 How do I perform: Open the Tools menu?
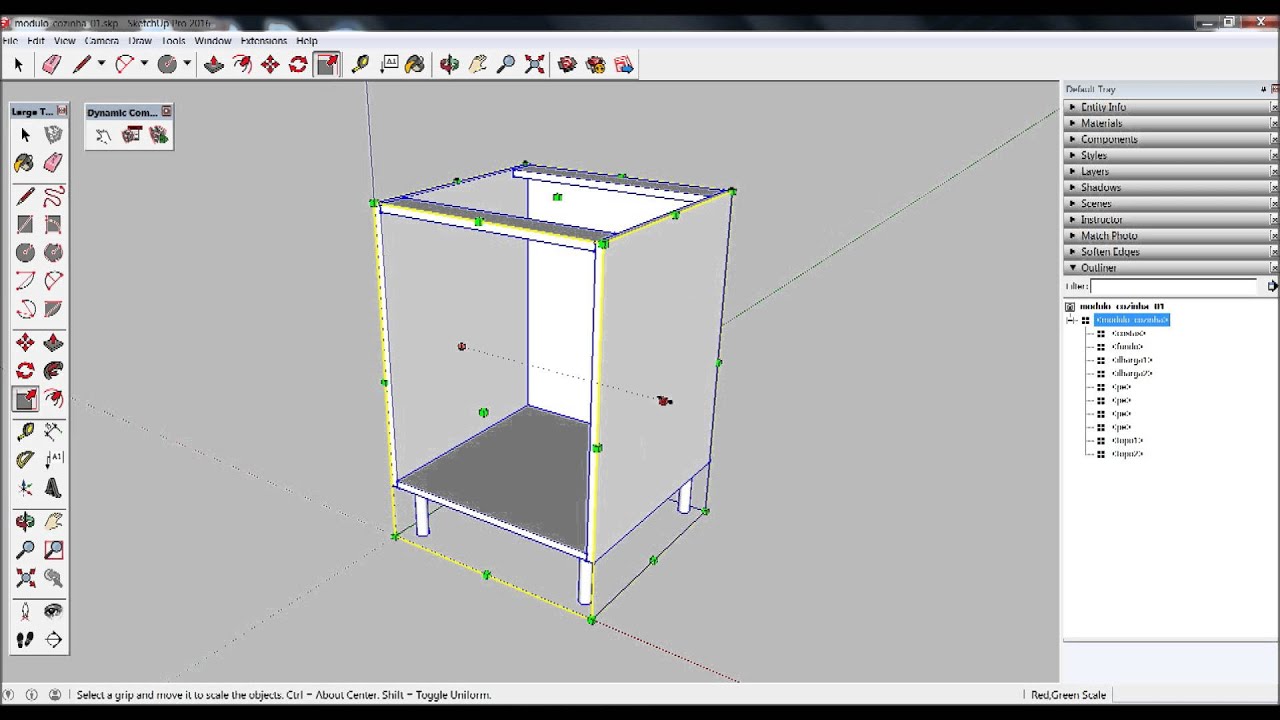pyautogui.click(x=173, y=41)
